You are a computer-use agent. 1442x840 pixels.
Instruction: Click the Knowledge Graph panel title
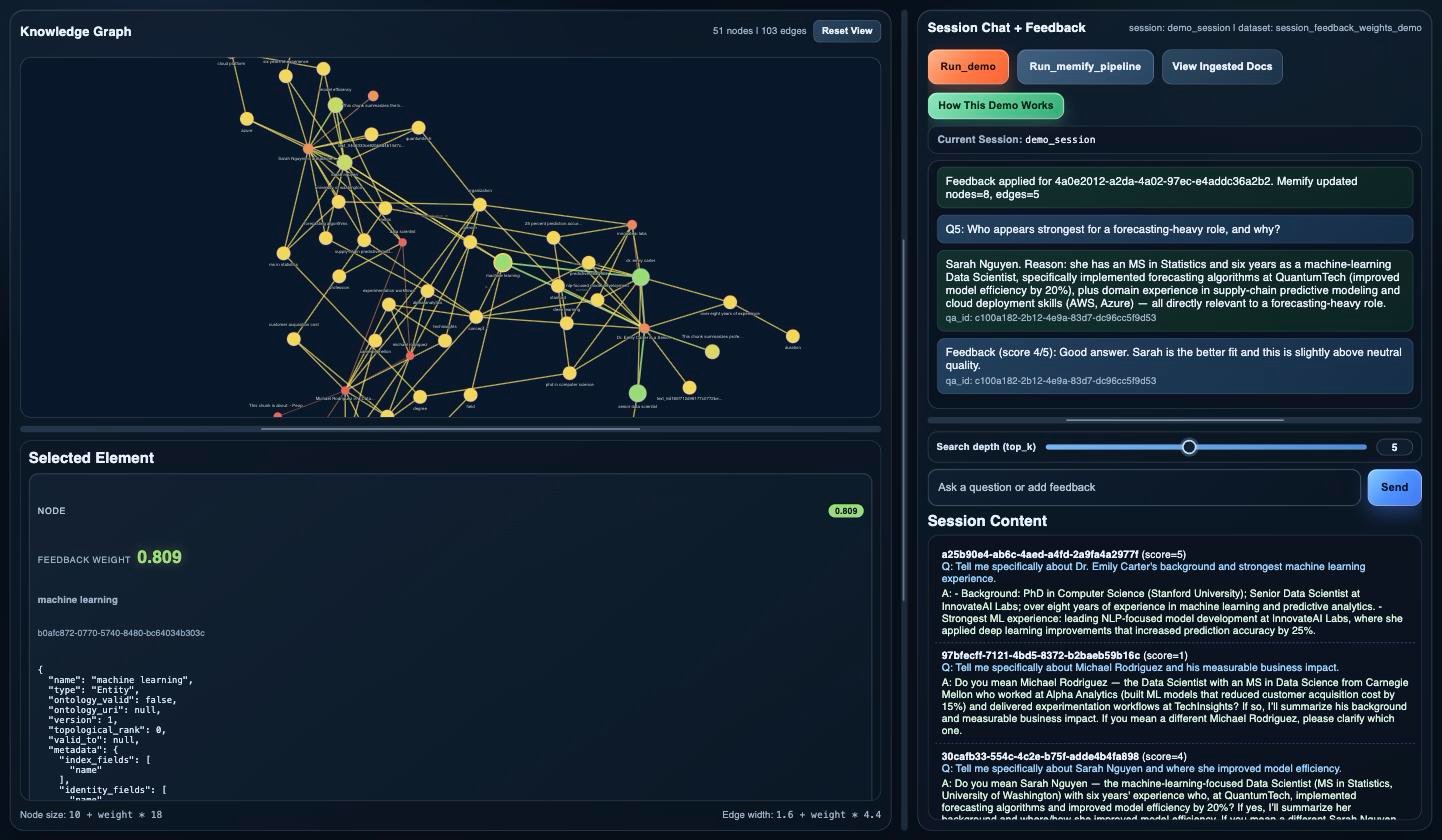tap(76, 31)
